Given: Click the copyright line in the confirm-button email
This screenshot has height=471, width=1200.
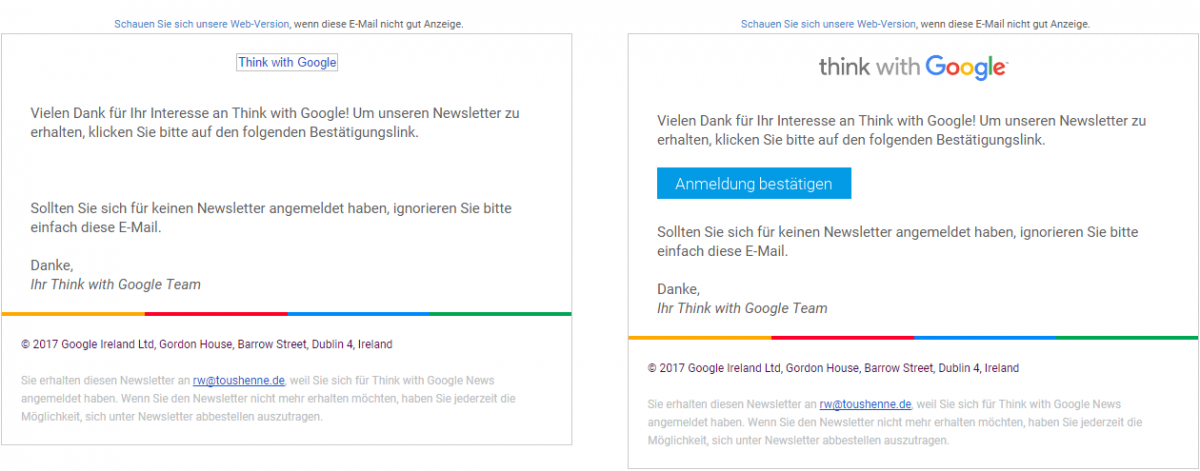Looking at the screenshot, I should (833, 368).
